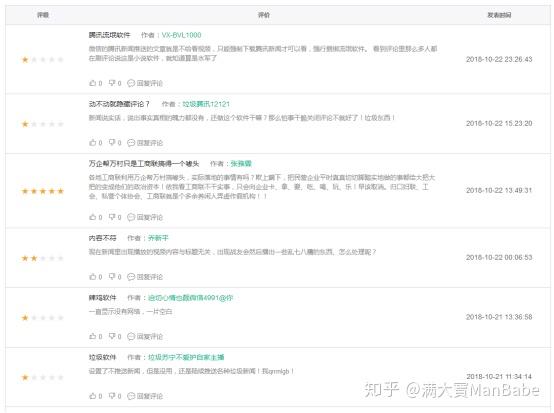Viewport: 554px width, 413px height.
Task: Open author link of 万企帮万村 review
Action: point(241,164)
